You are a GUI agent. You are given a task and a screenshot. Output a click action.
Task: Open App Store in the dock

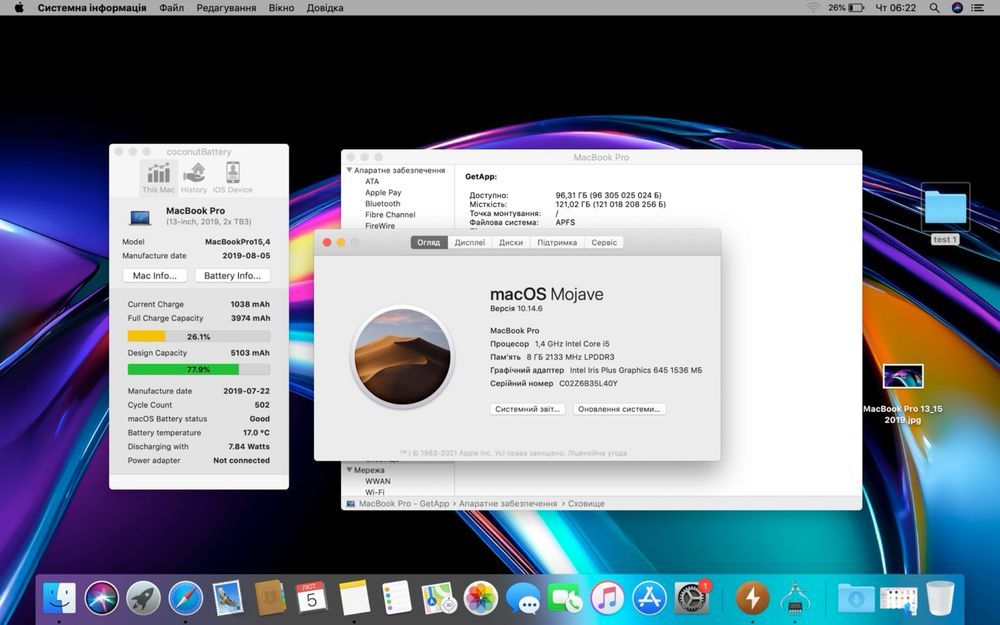point(649,599)
